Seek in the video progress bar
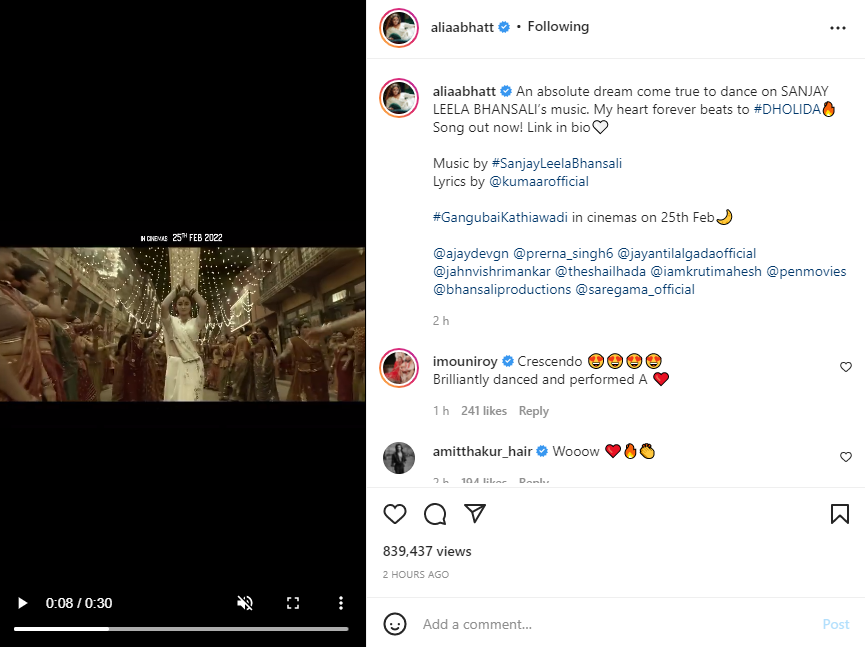This screenshot has width=865, height=647. click(180, 629)
